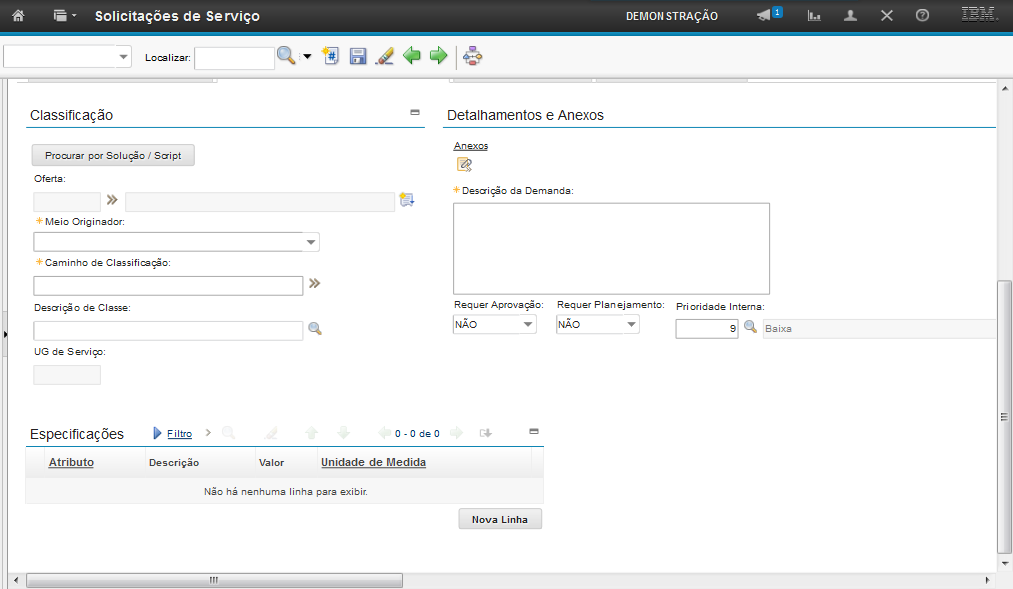
Task: Go to the next record green arrow
Action: [438, 57]
